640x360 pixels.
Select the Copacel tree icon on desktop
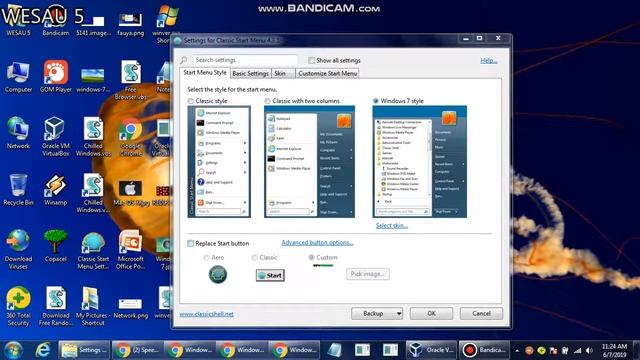pyautogui.click(x=56, y=246)
